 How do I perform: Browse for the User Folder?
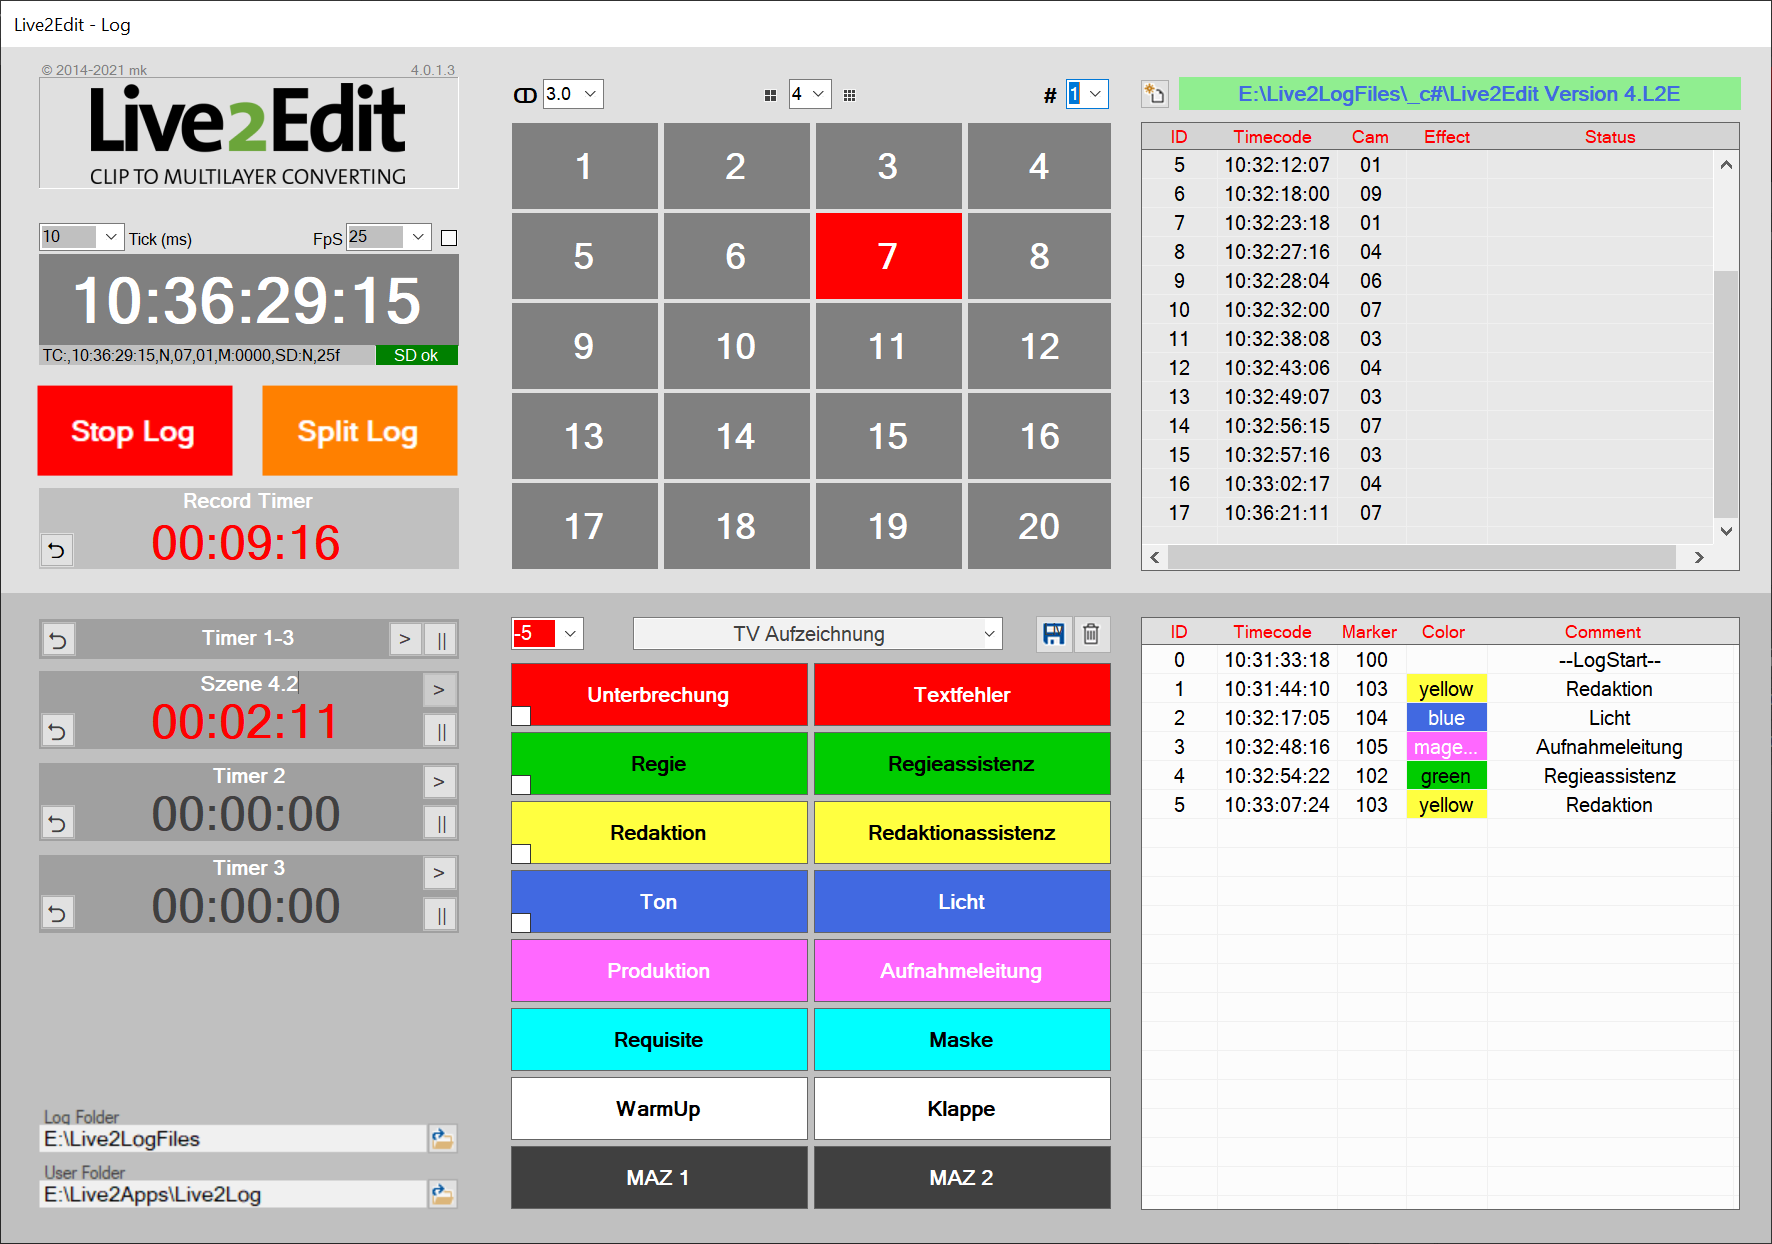pos(442,1193)
